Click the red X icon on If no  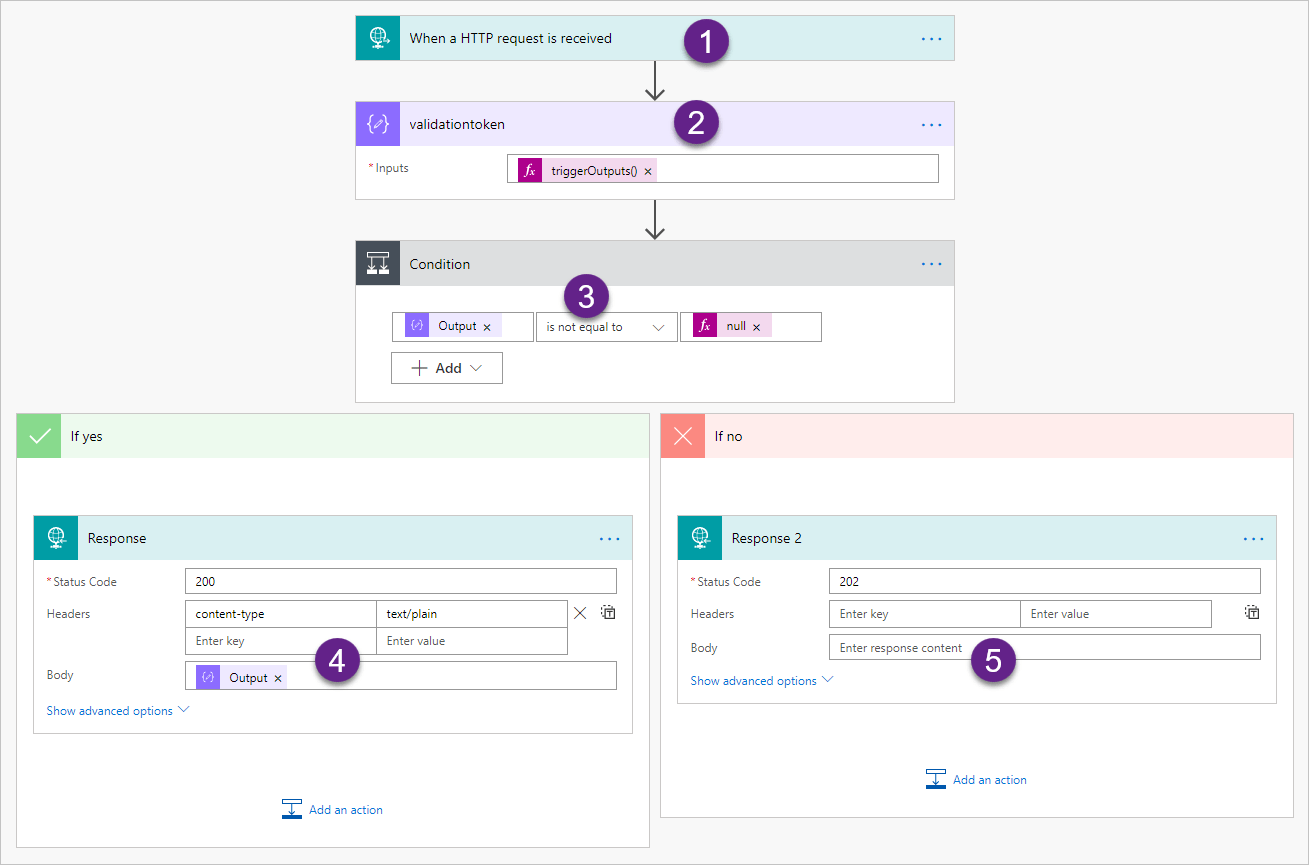[x=682, y=435]
